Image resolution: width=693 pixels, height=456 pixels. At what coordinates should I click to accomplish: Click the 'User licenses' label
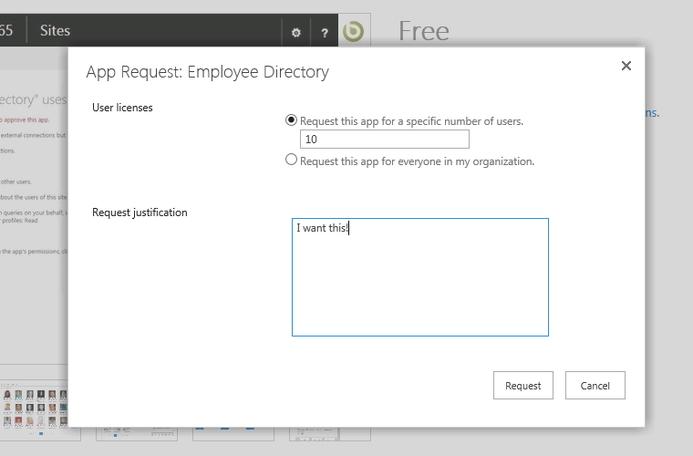pos(122,107)
